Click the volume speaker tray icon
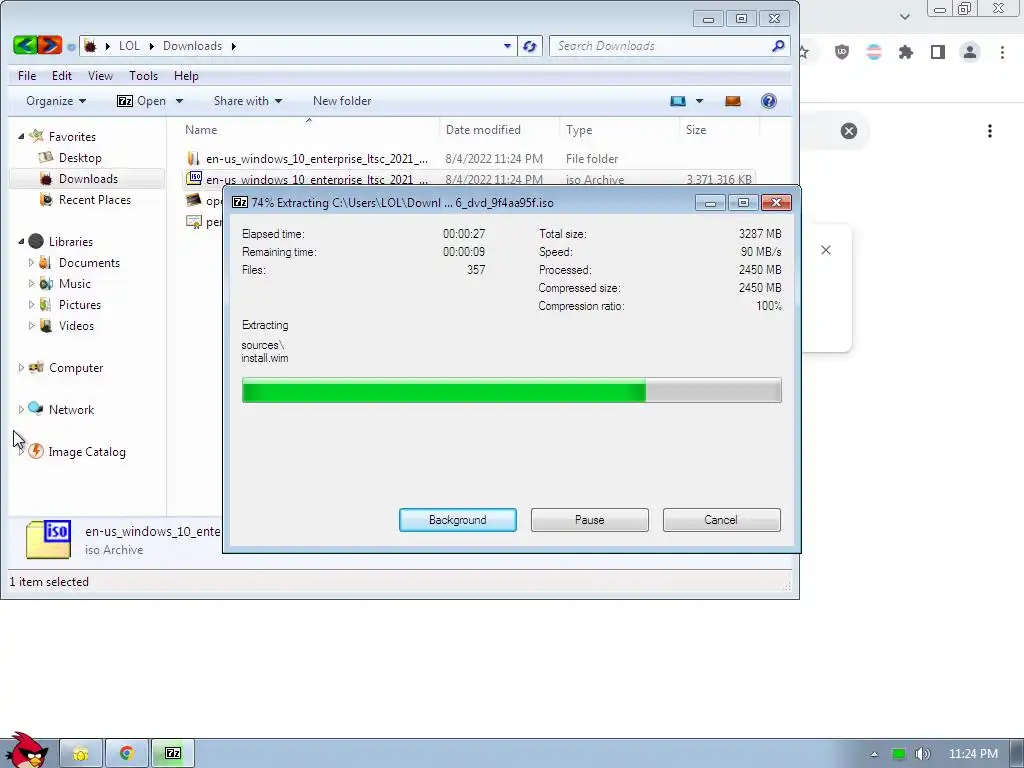Viewport: 1024px width, 768px height. (x=923, y=754)
